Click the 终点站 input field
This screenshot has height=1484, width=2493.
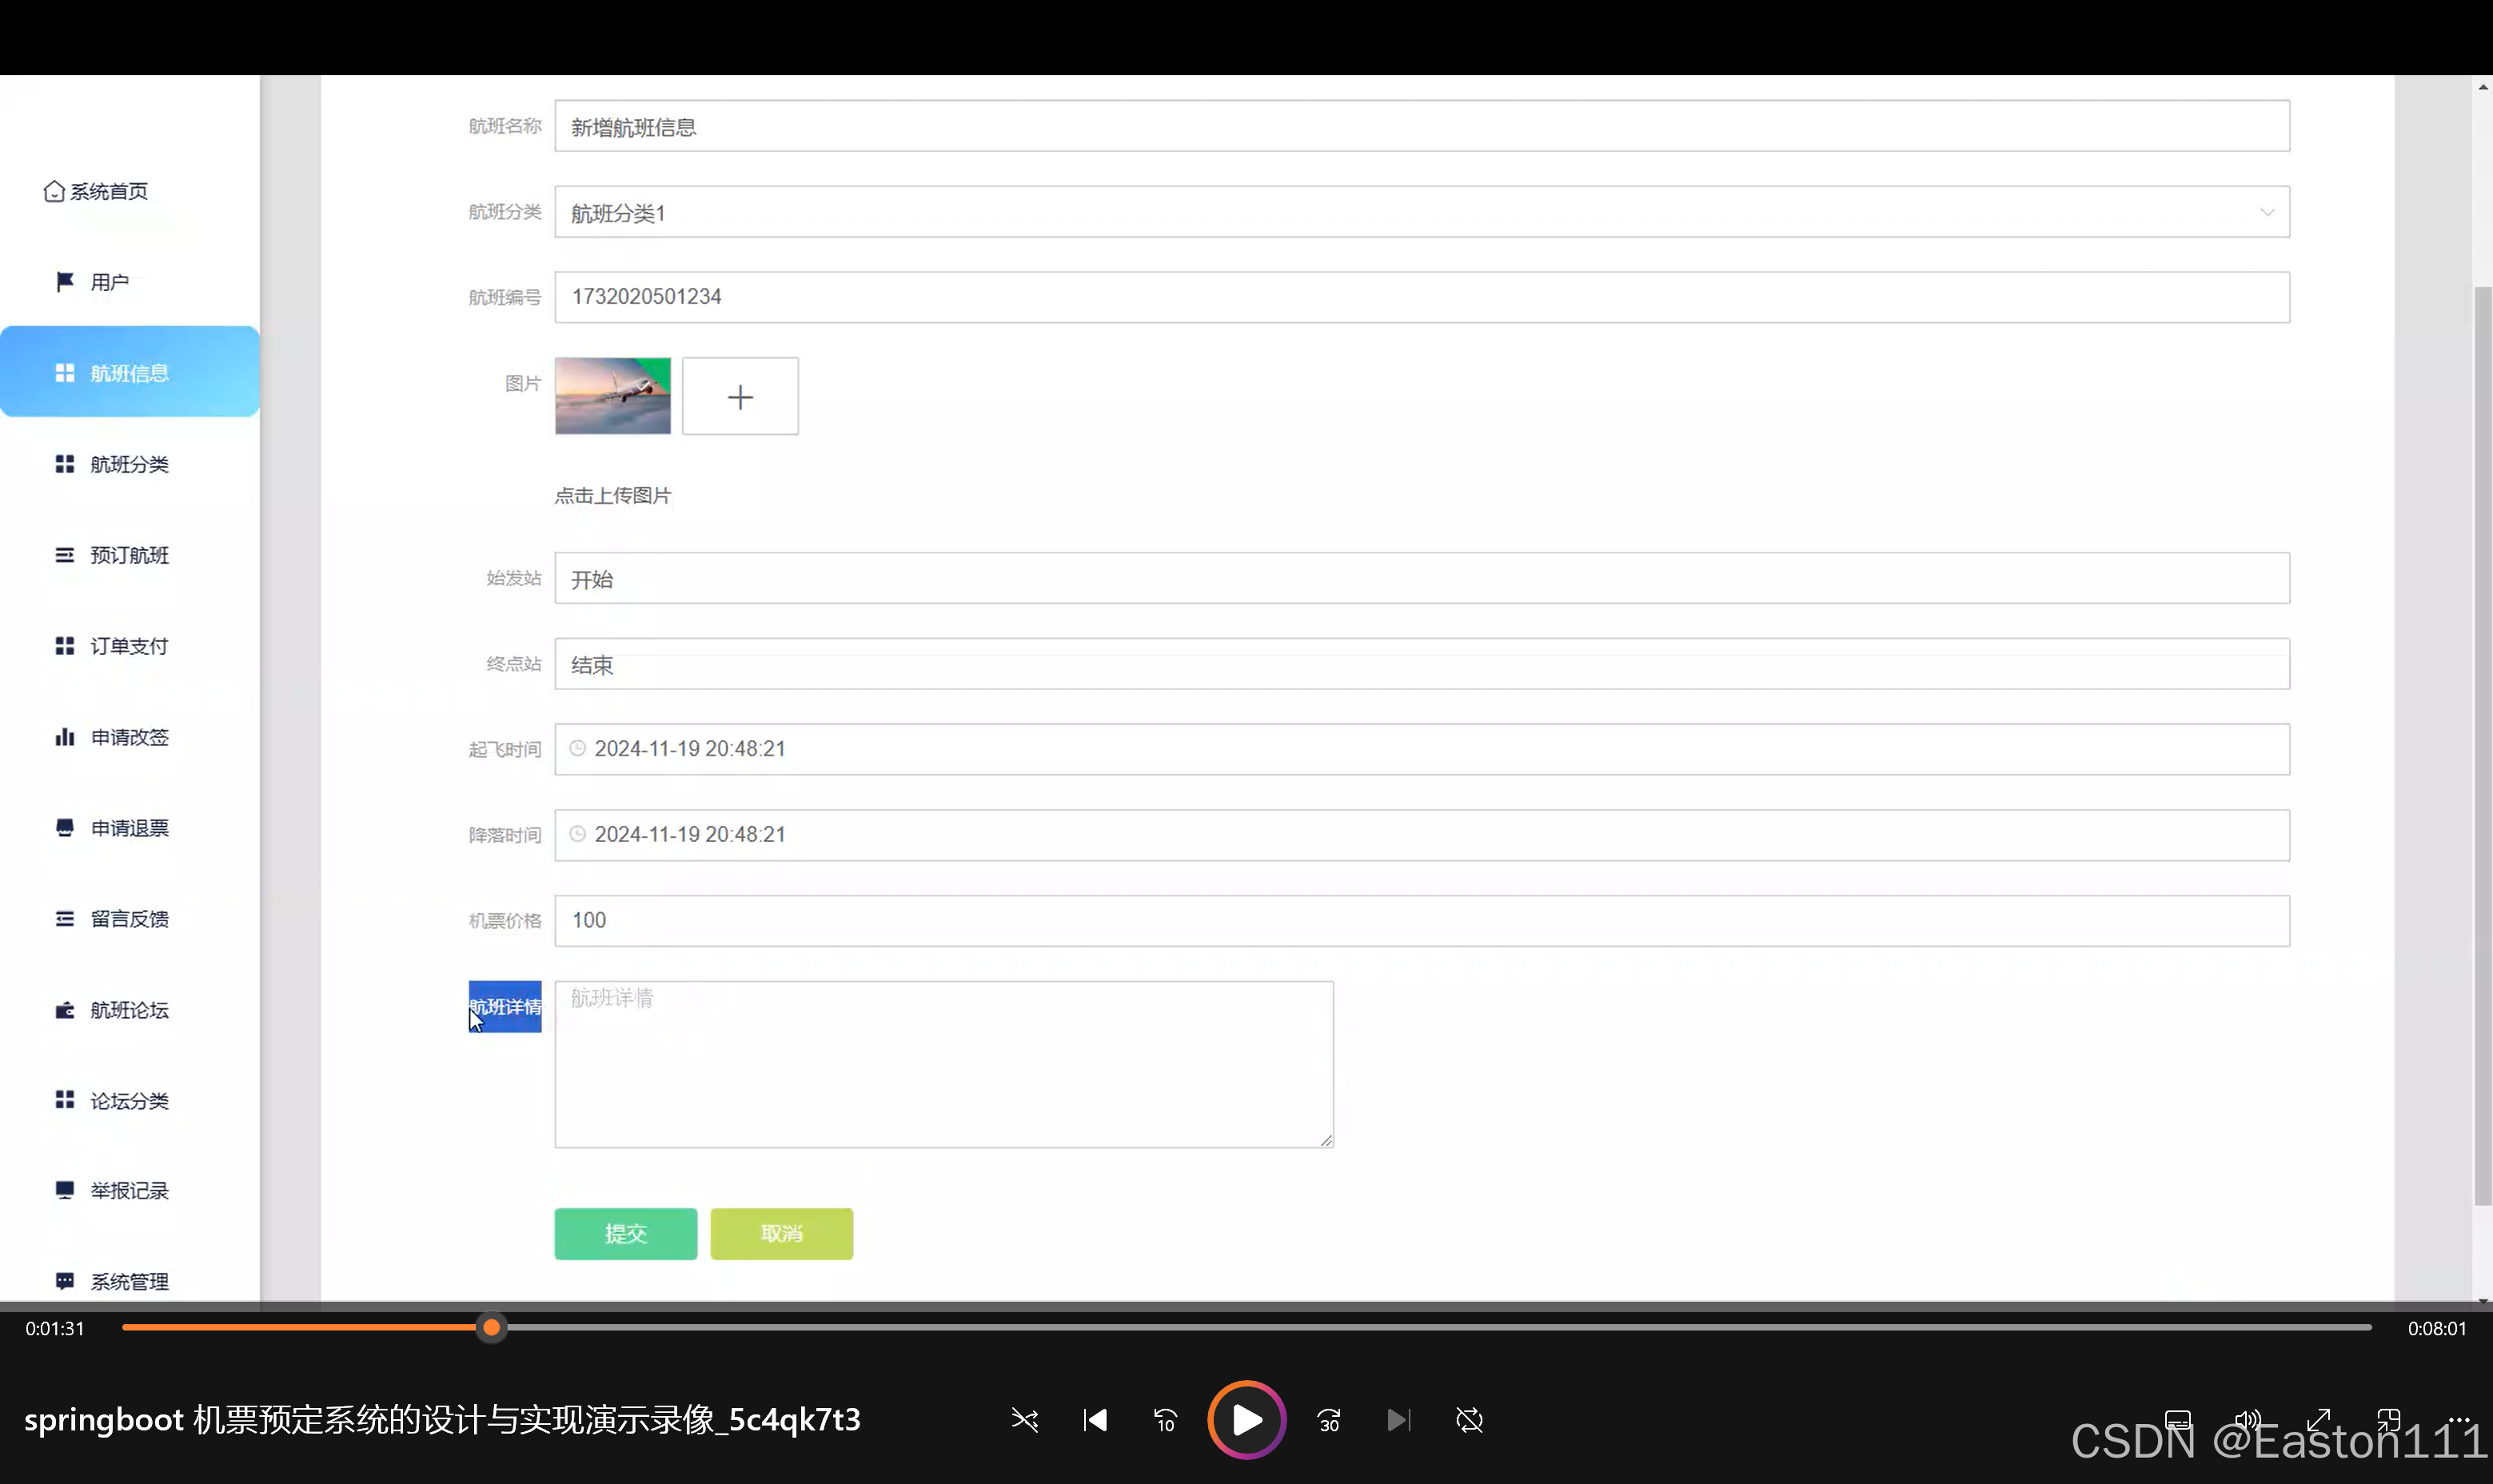1422,664
